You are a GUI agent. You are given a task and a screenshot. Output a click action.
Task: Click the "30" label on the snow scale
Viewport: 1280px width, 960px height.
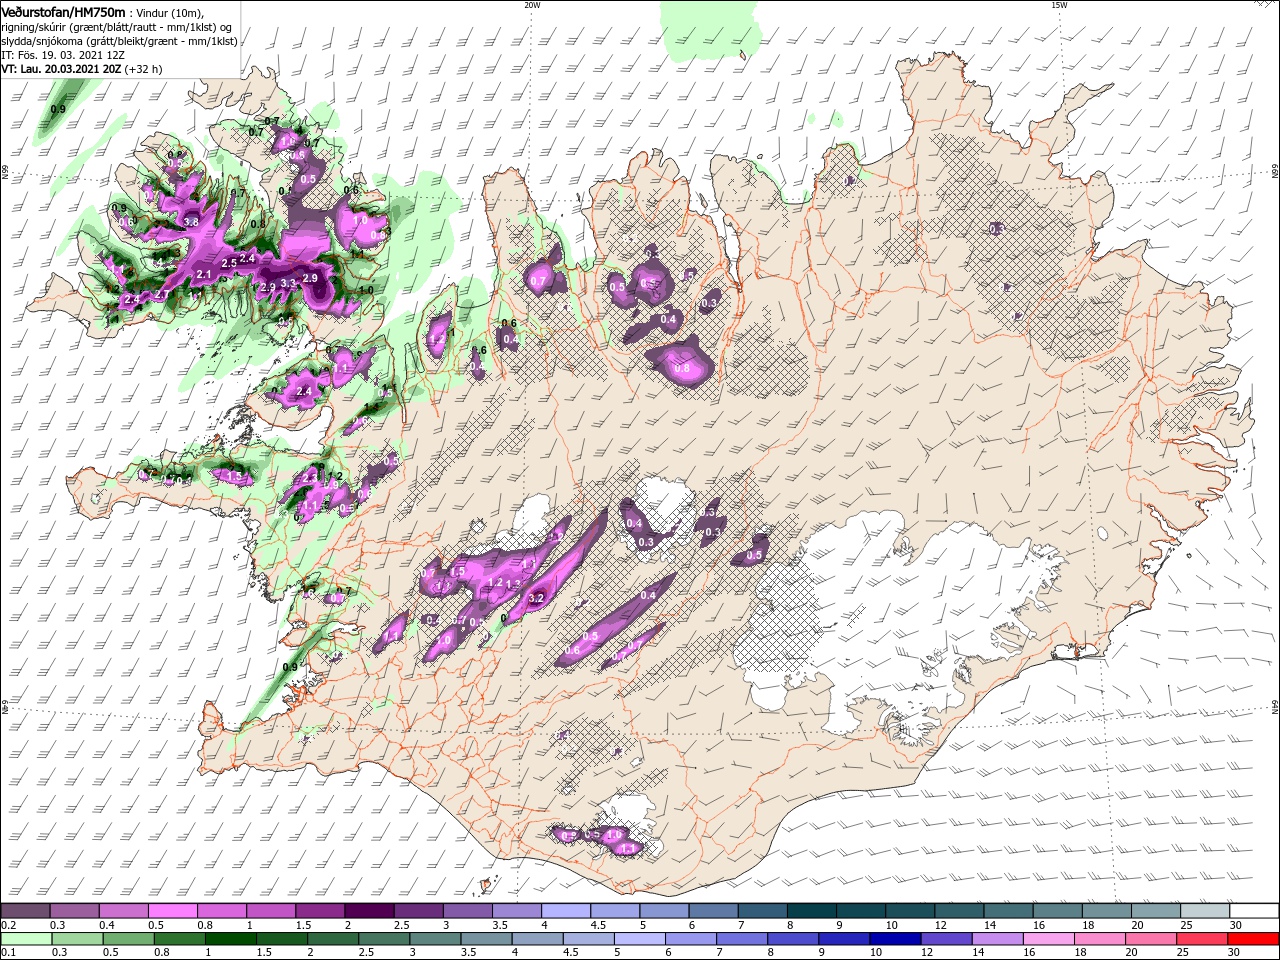(x=1235, y=925)
